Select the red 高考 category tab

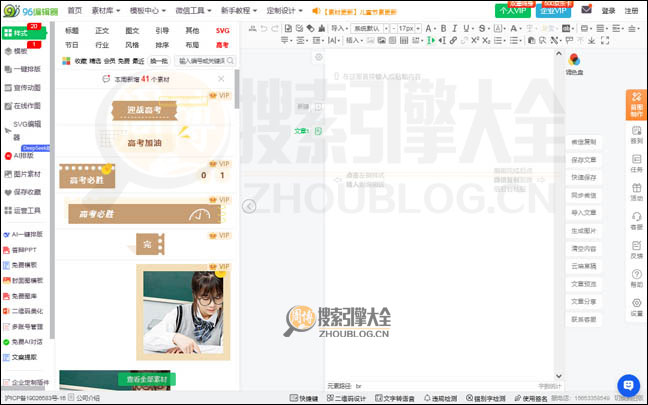pyautogui.click(x=222, y=45)
